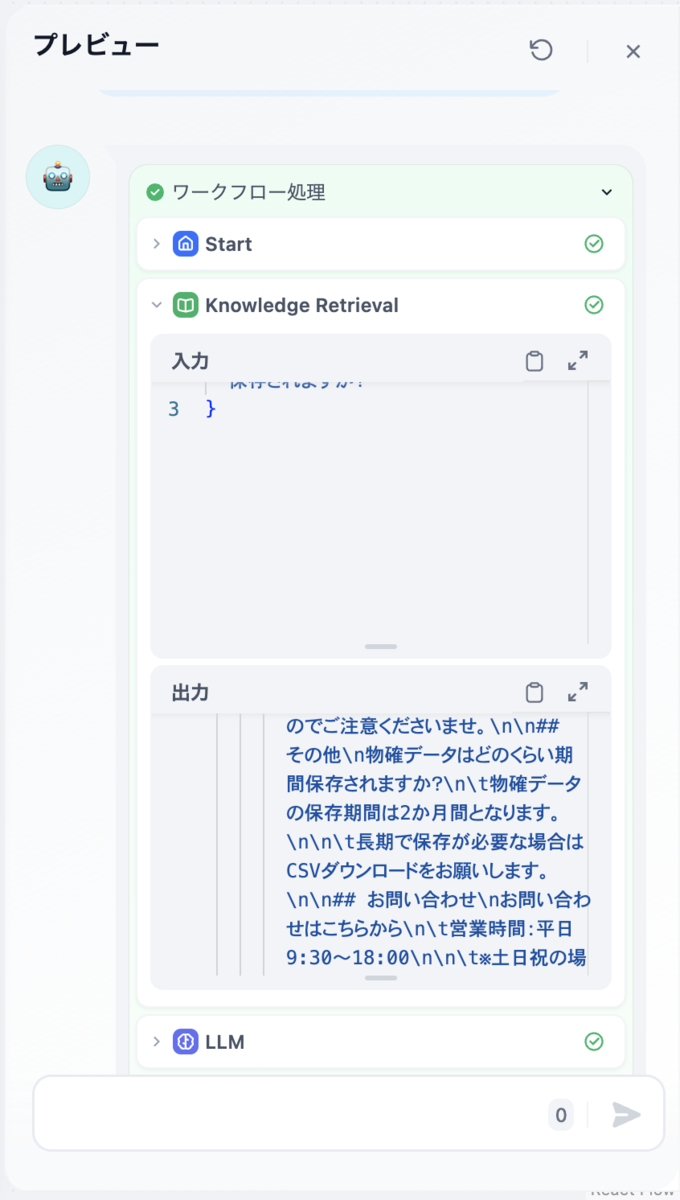The image size is (680, 1200).
Task: Copy the 入力 panel contents
Action: point(534,361)
